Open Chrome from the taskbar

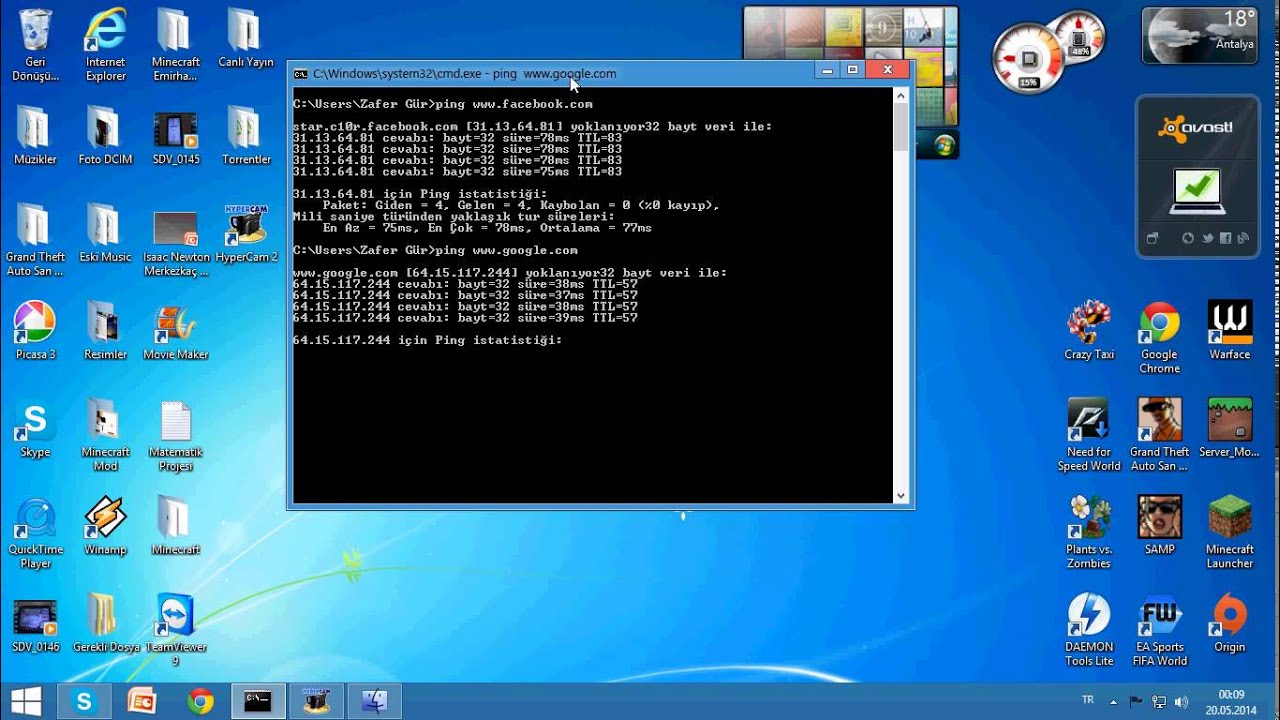200,702
